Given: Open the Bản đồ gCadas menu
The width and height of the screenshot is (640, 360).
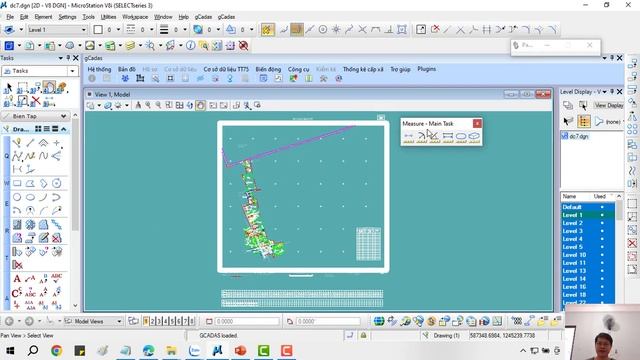Looking at the screenshot, I should click(x=127, y=69).
